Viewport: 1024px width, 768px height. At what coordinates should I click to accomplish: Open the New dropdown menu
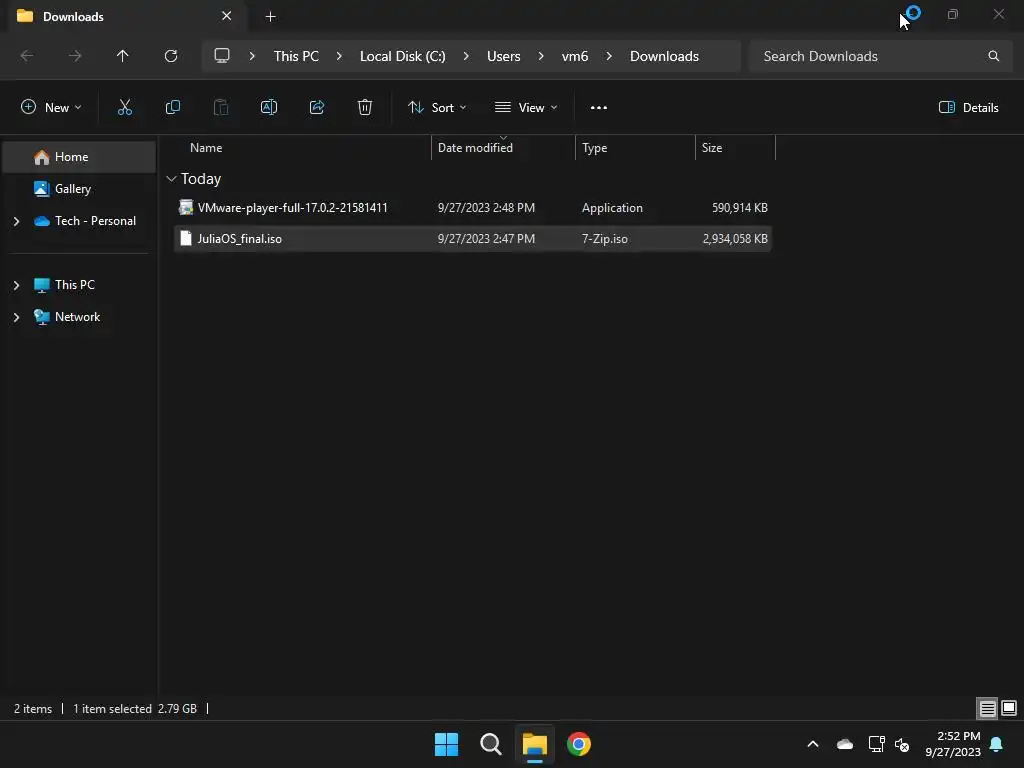[x=51, y=108]
